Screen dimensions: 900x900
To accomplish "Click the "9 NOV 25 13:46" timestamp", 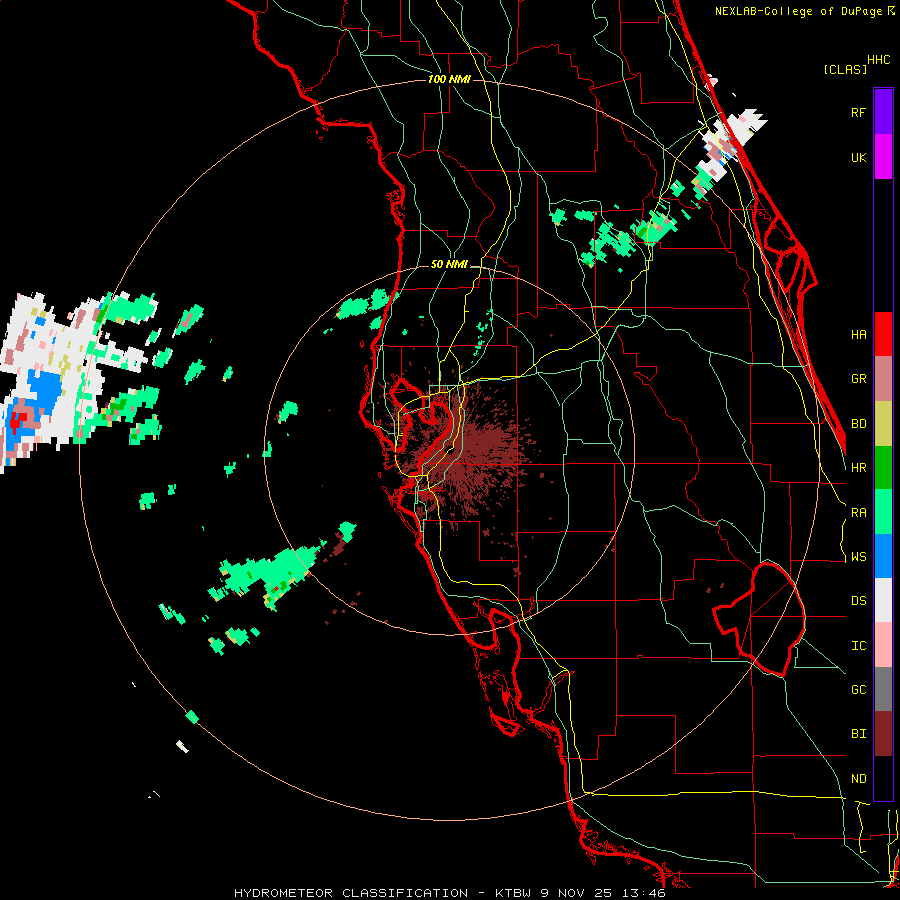I will tap(603, 893).
